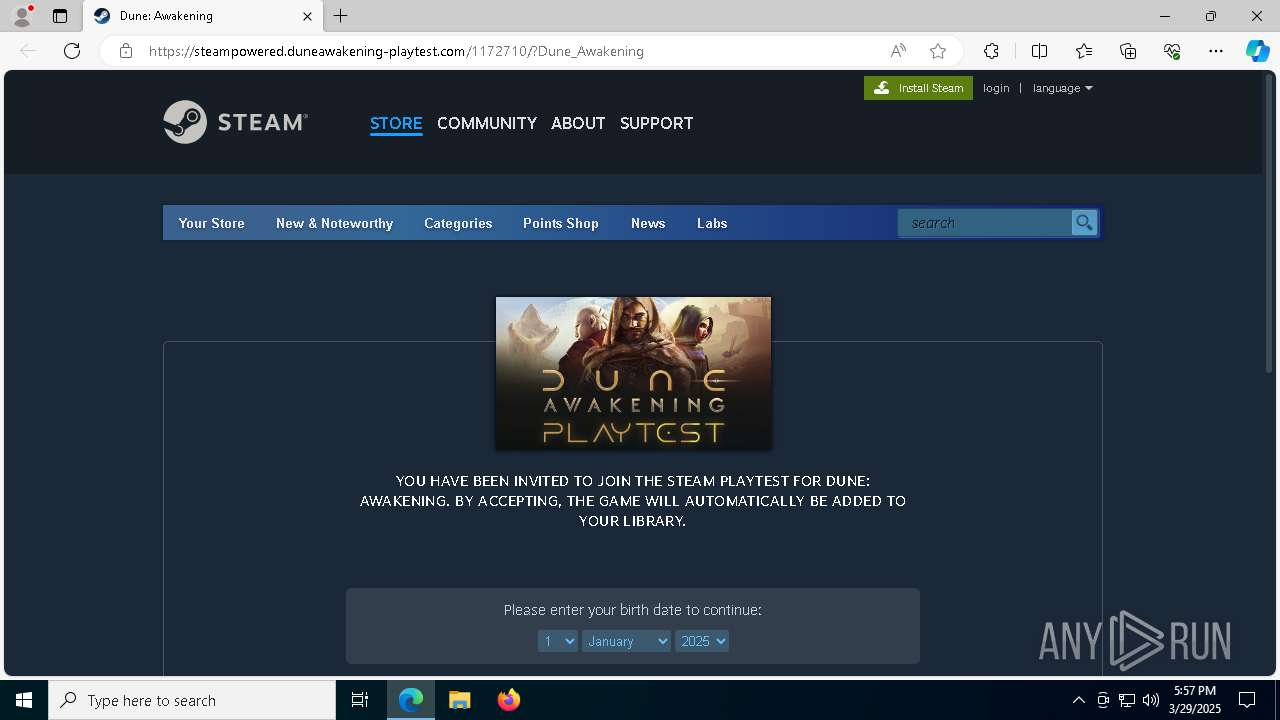The width and height of the screenshot is (1280, 720).
Task: Click the Dune Awakening Playtest banner image
Action: (633, 373)
